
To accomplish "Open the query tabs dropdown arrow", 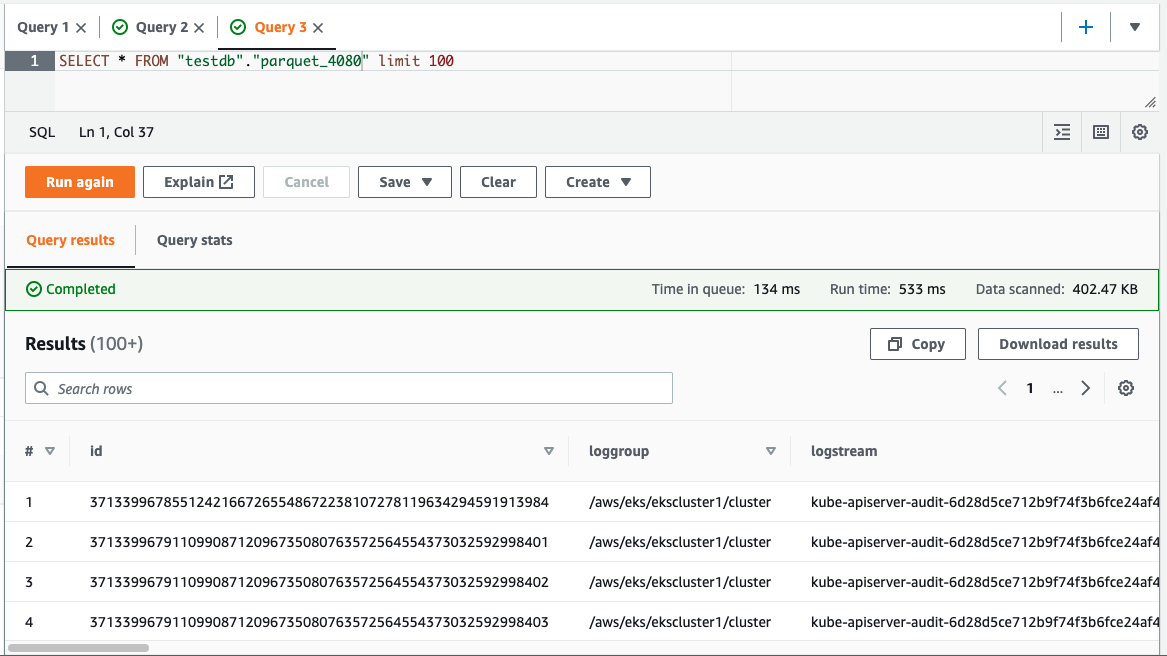I will pos(1135,27).
